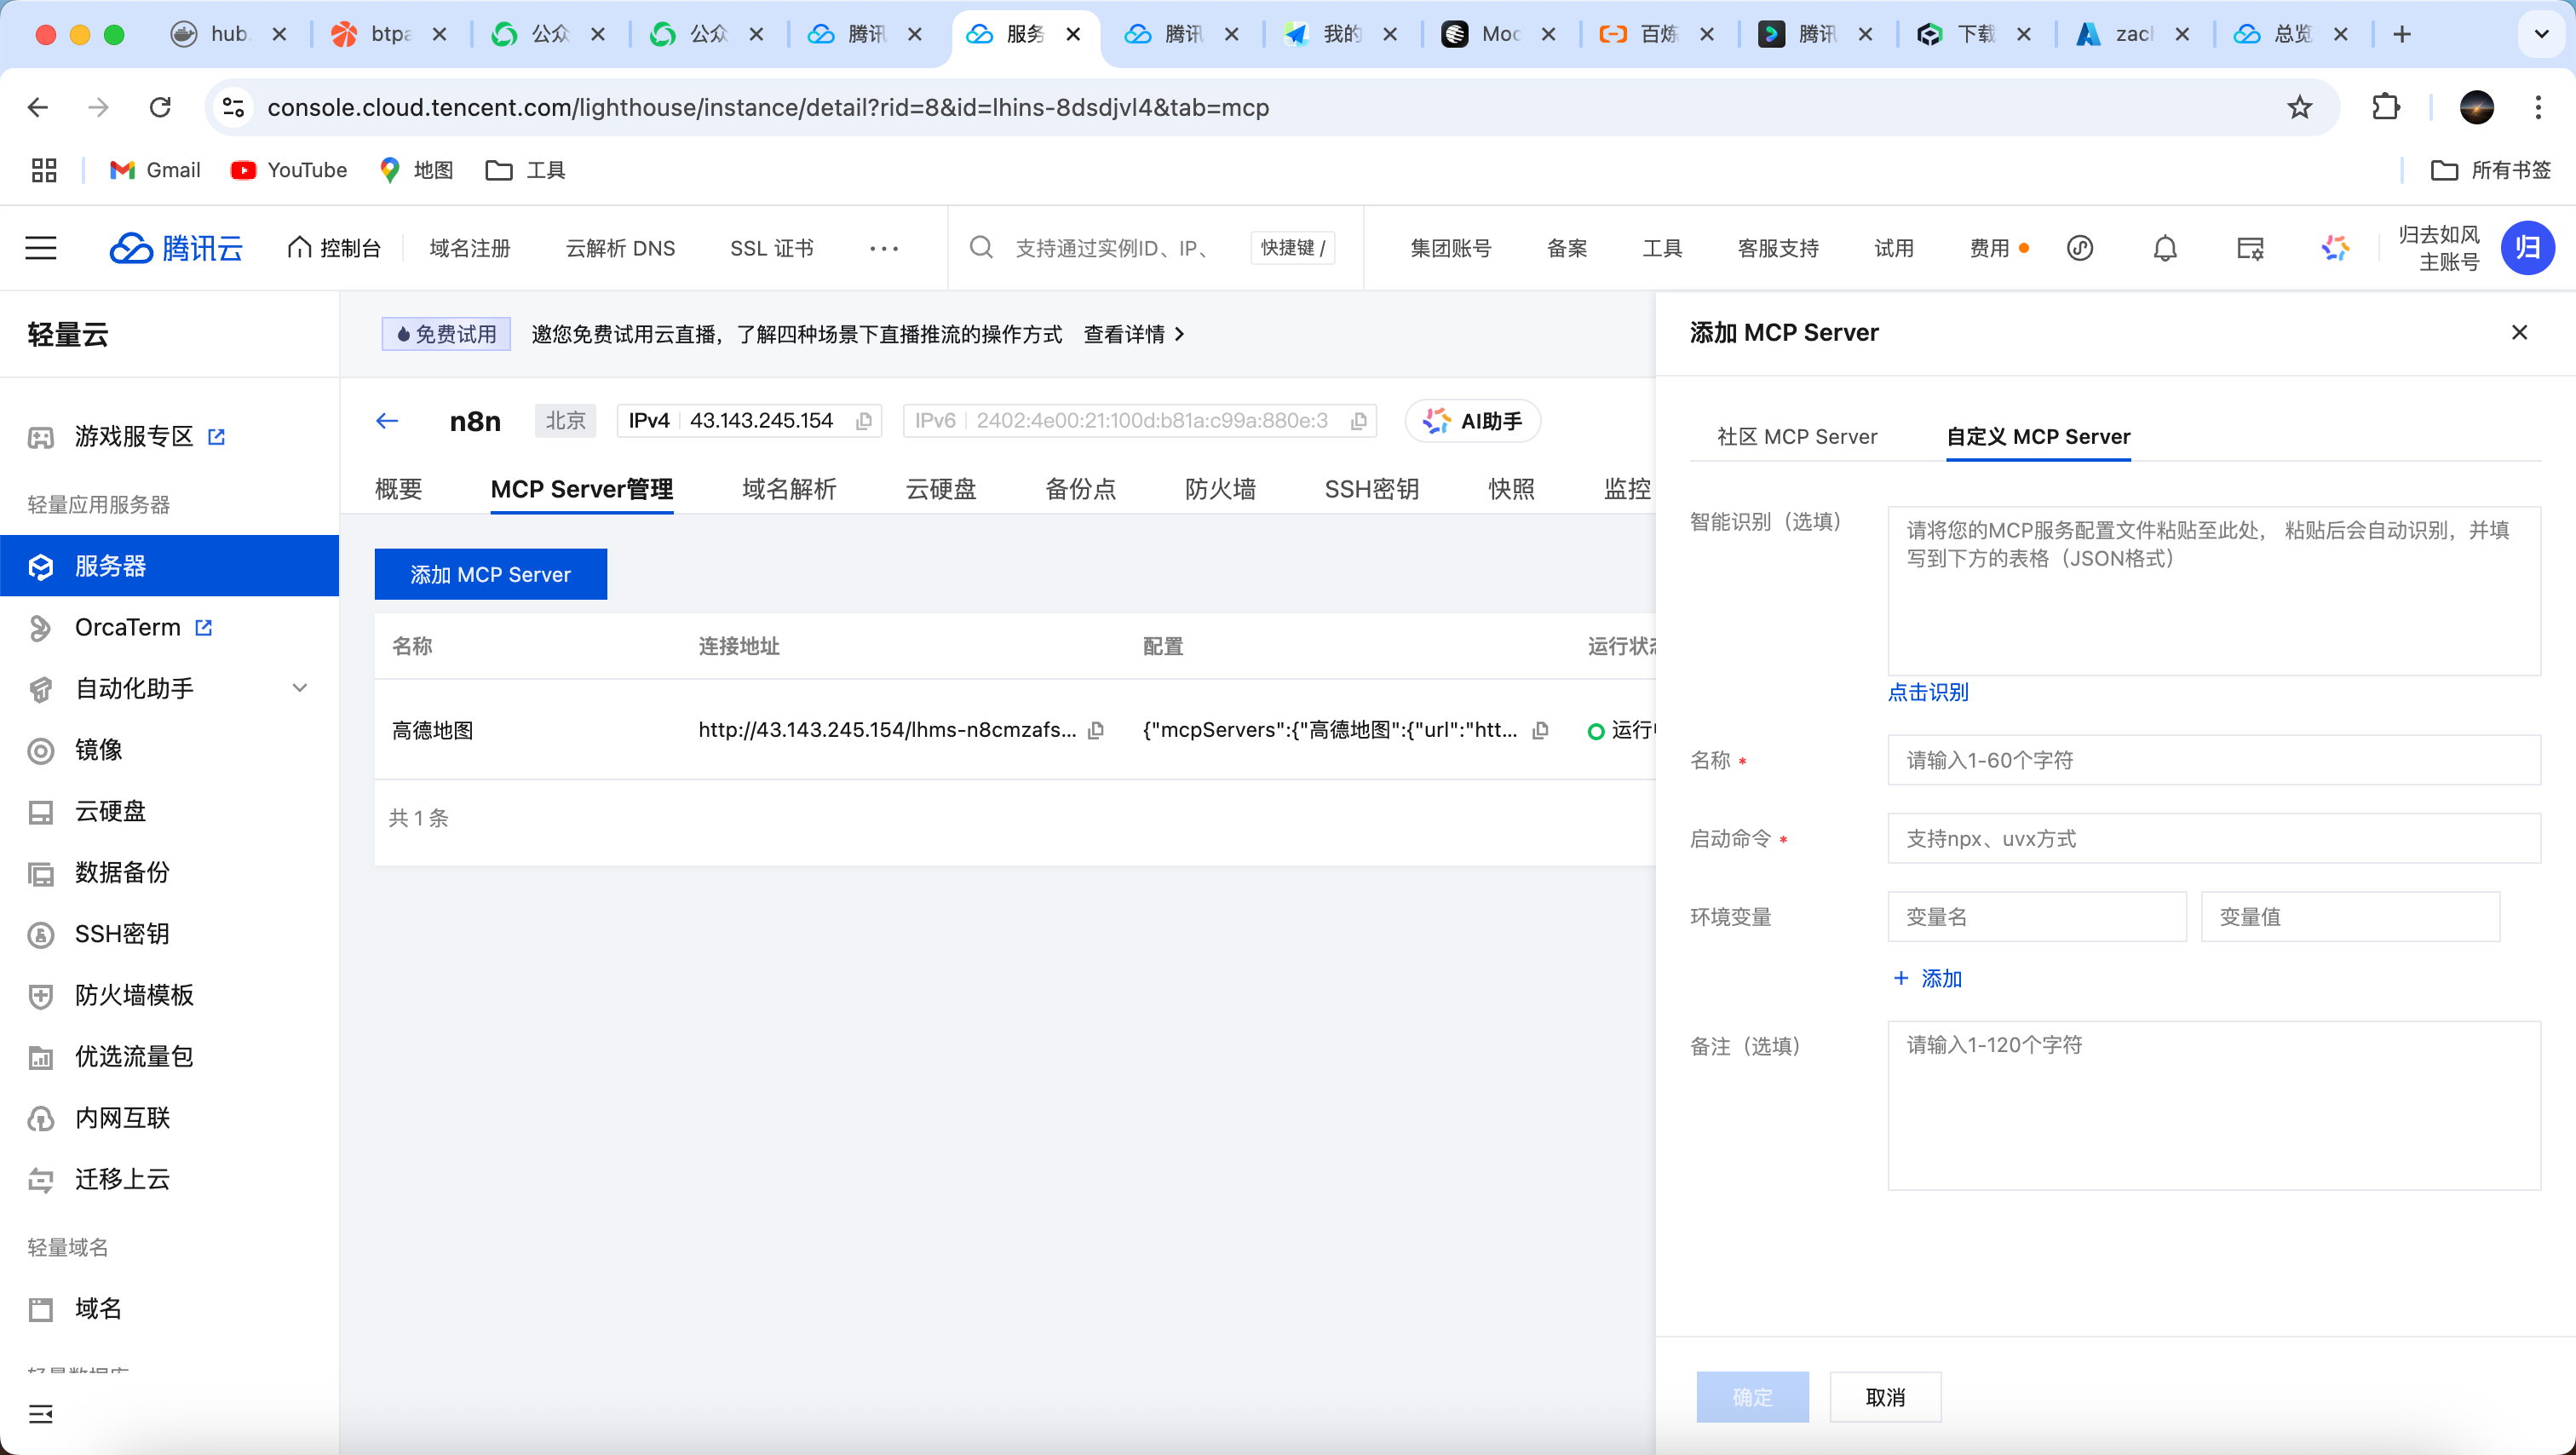The width and height of the screenshot is (2576, 1455).
Task: Open the AI assistant colorful icon in header
Action: pos(2335,247)
